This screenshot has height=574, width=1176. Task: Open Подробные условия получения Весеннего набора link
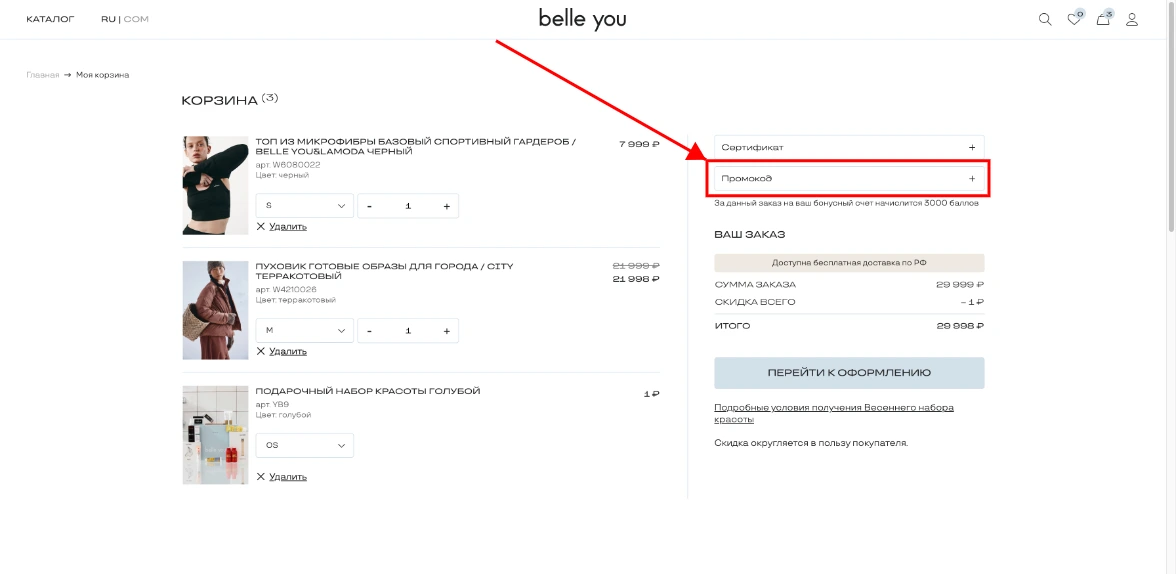point(834,413)
